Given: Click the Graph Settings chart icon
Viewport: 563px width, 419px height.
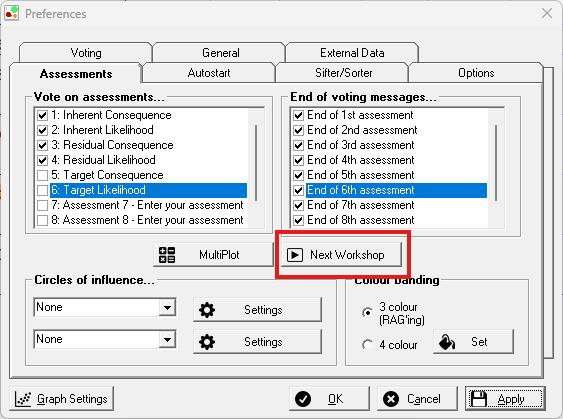Looking at the screenshot, I should tap(23, 399).
